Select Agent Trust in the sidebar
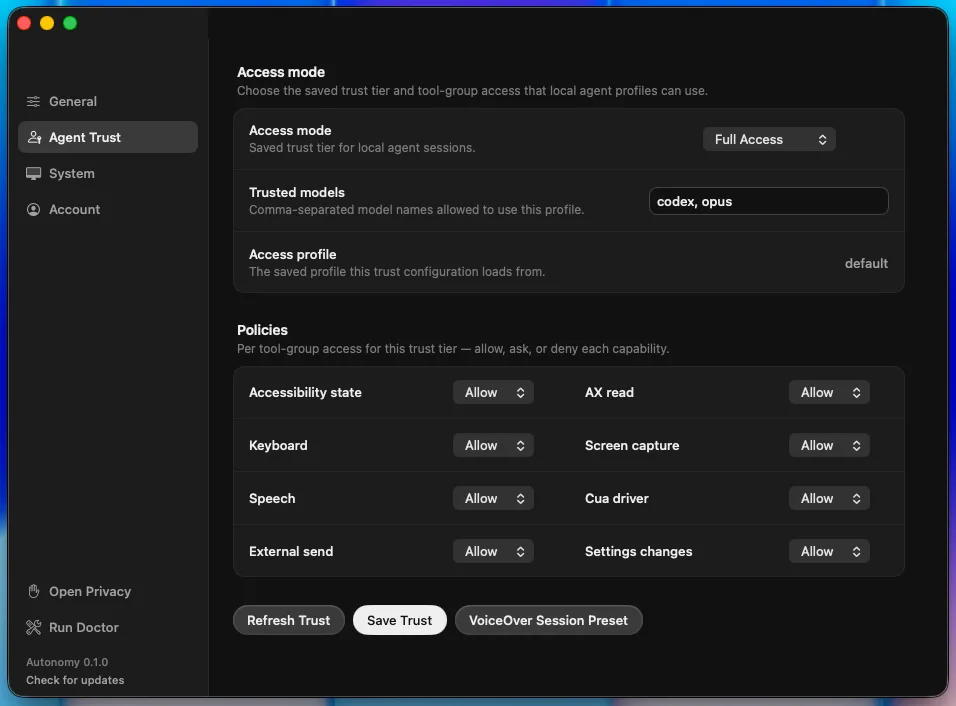The width and height of the screenshot is (956, 706). point(108,137)
